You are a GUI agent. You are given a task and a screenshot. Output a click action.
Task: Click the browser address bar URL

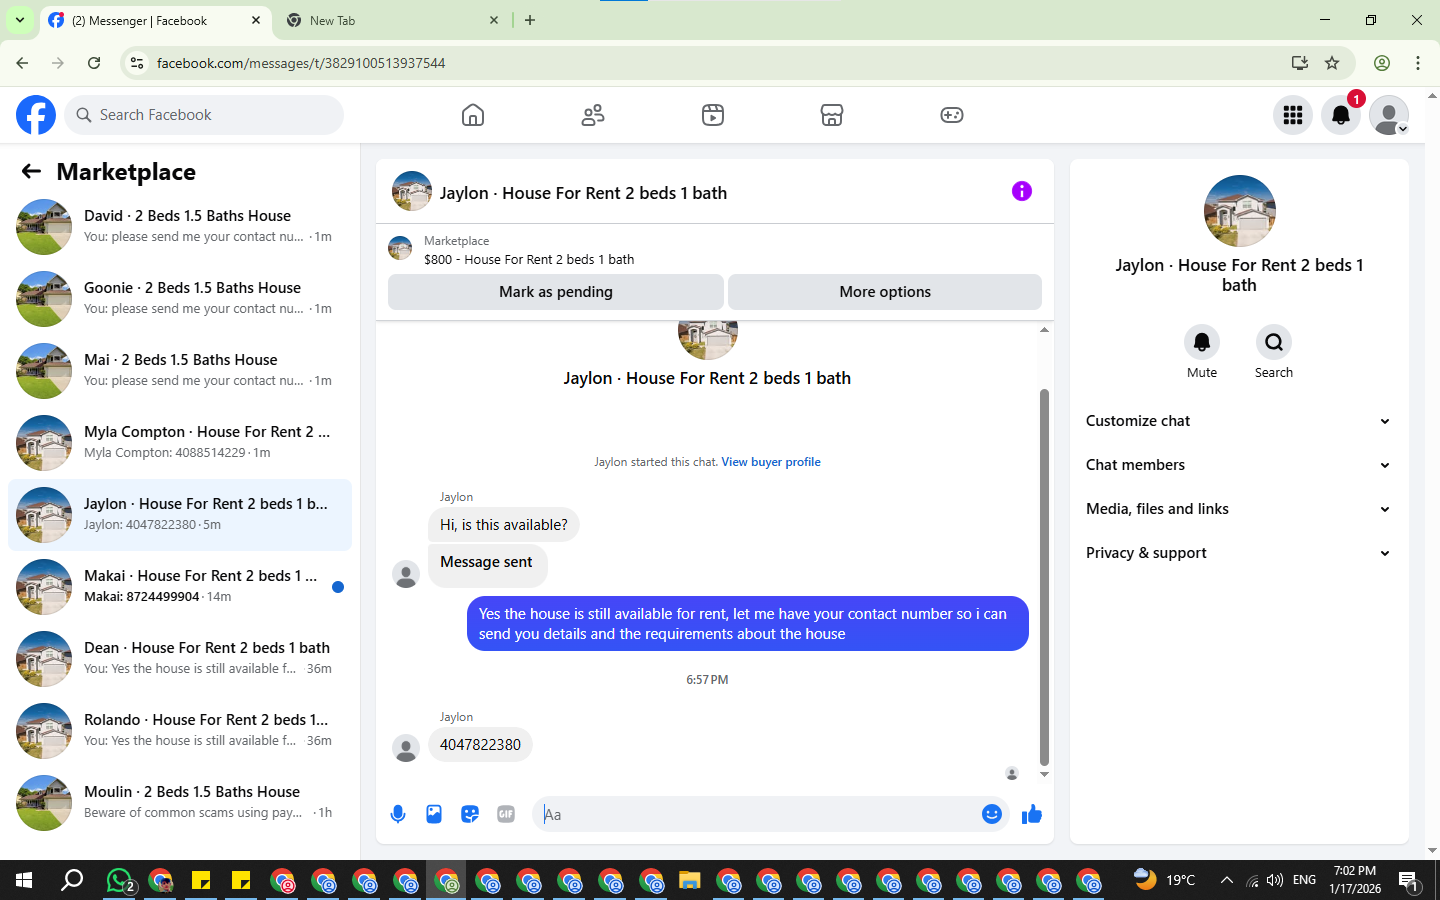(301, 63)
